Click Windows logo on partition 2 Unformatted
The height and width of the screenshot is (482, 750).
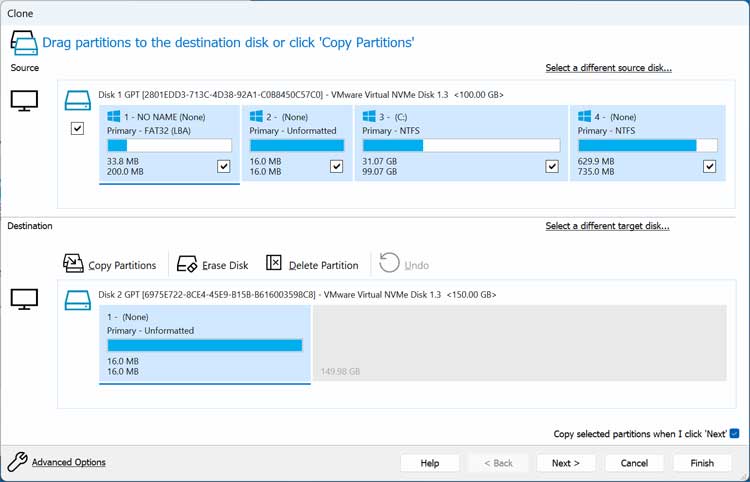pyautogui.click(x=256, y=116)
